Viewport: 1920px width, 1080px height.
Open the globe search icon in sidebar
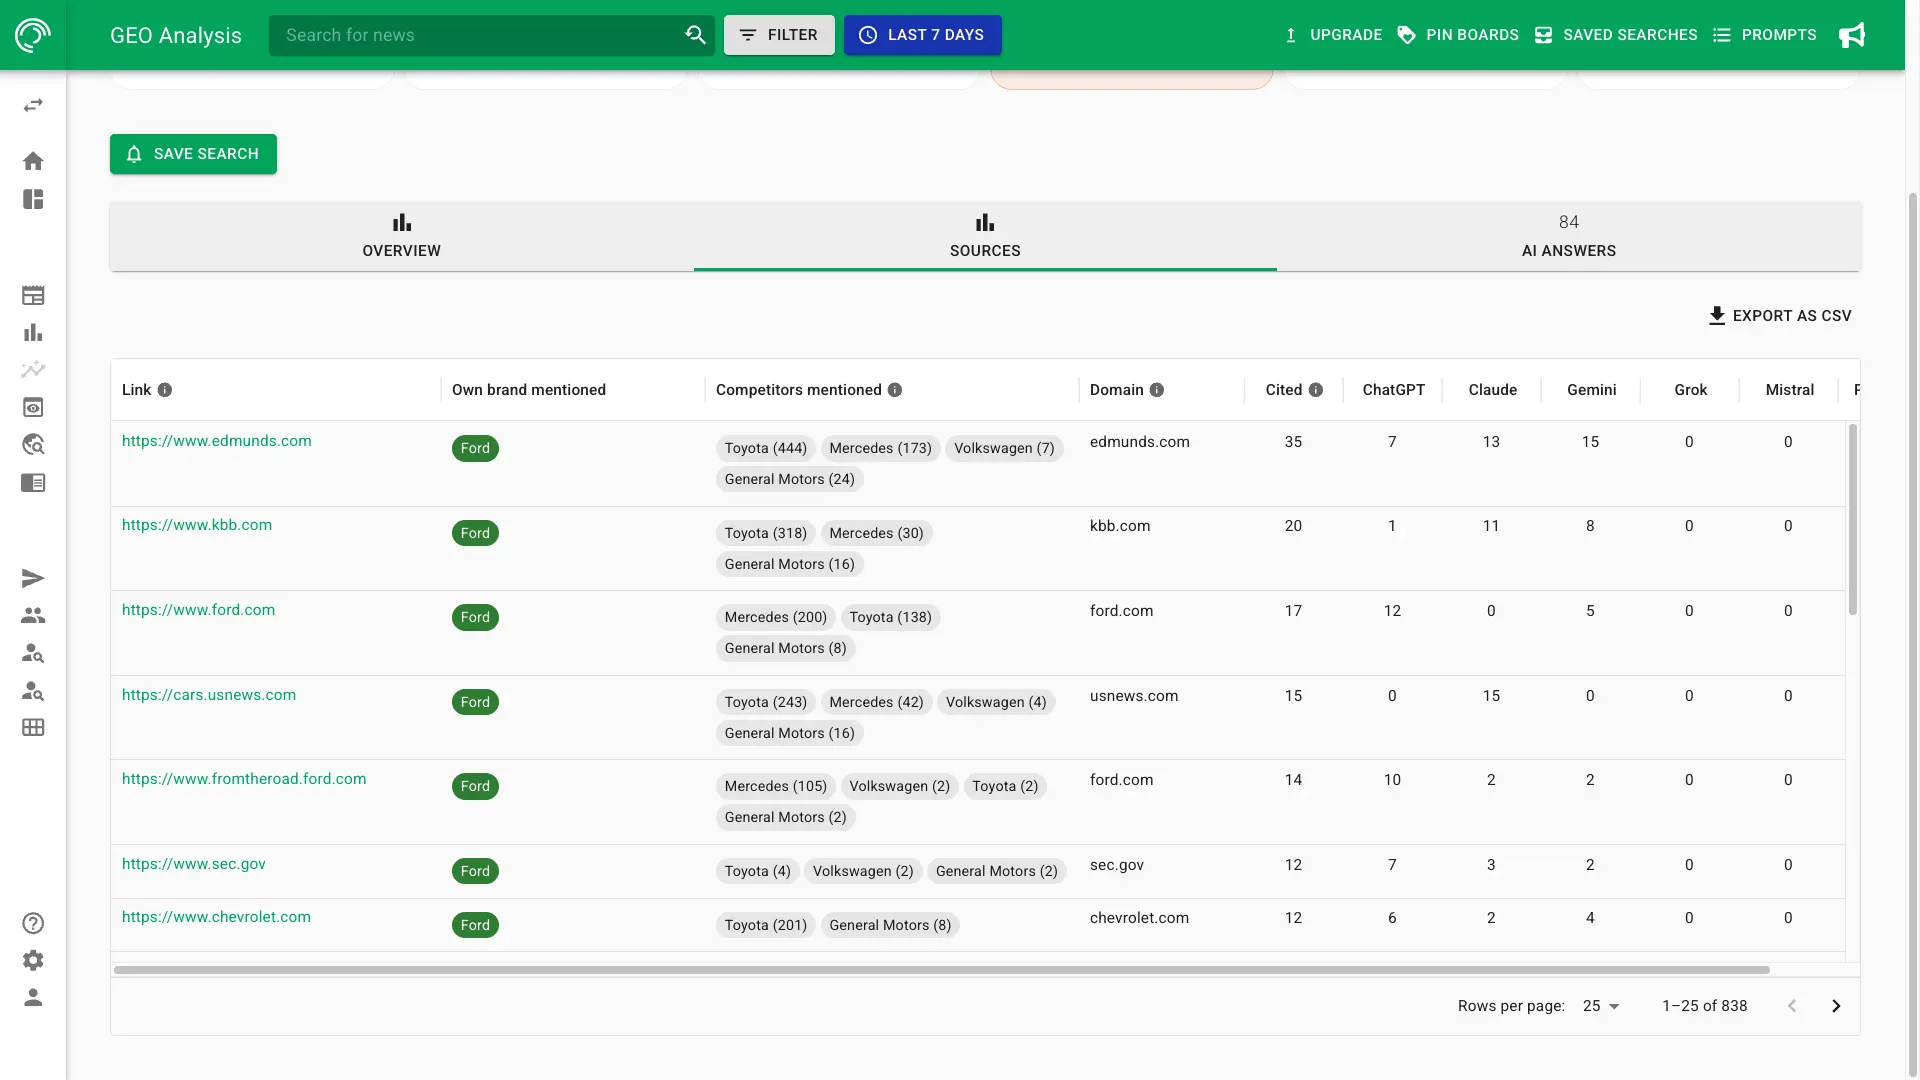coord(33,445)
